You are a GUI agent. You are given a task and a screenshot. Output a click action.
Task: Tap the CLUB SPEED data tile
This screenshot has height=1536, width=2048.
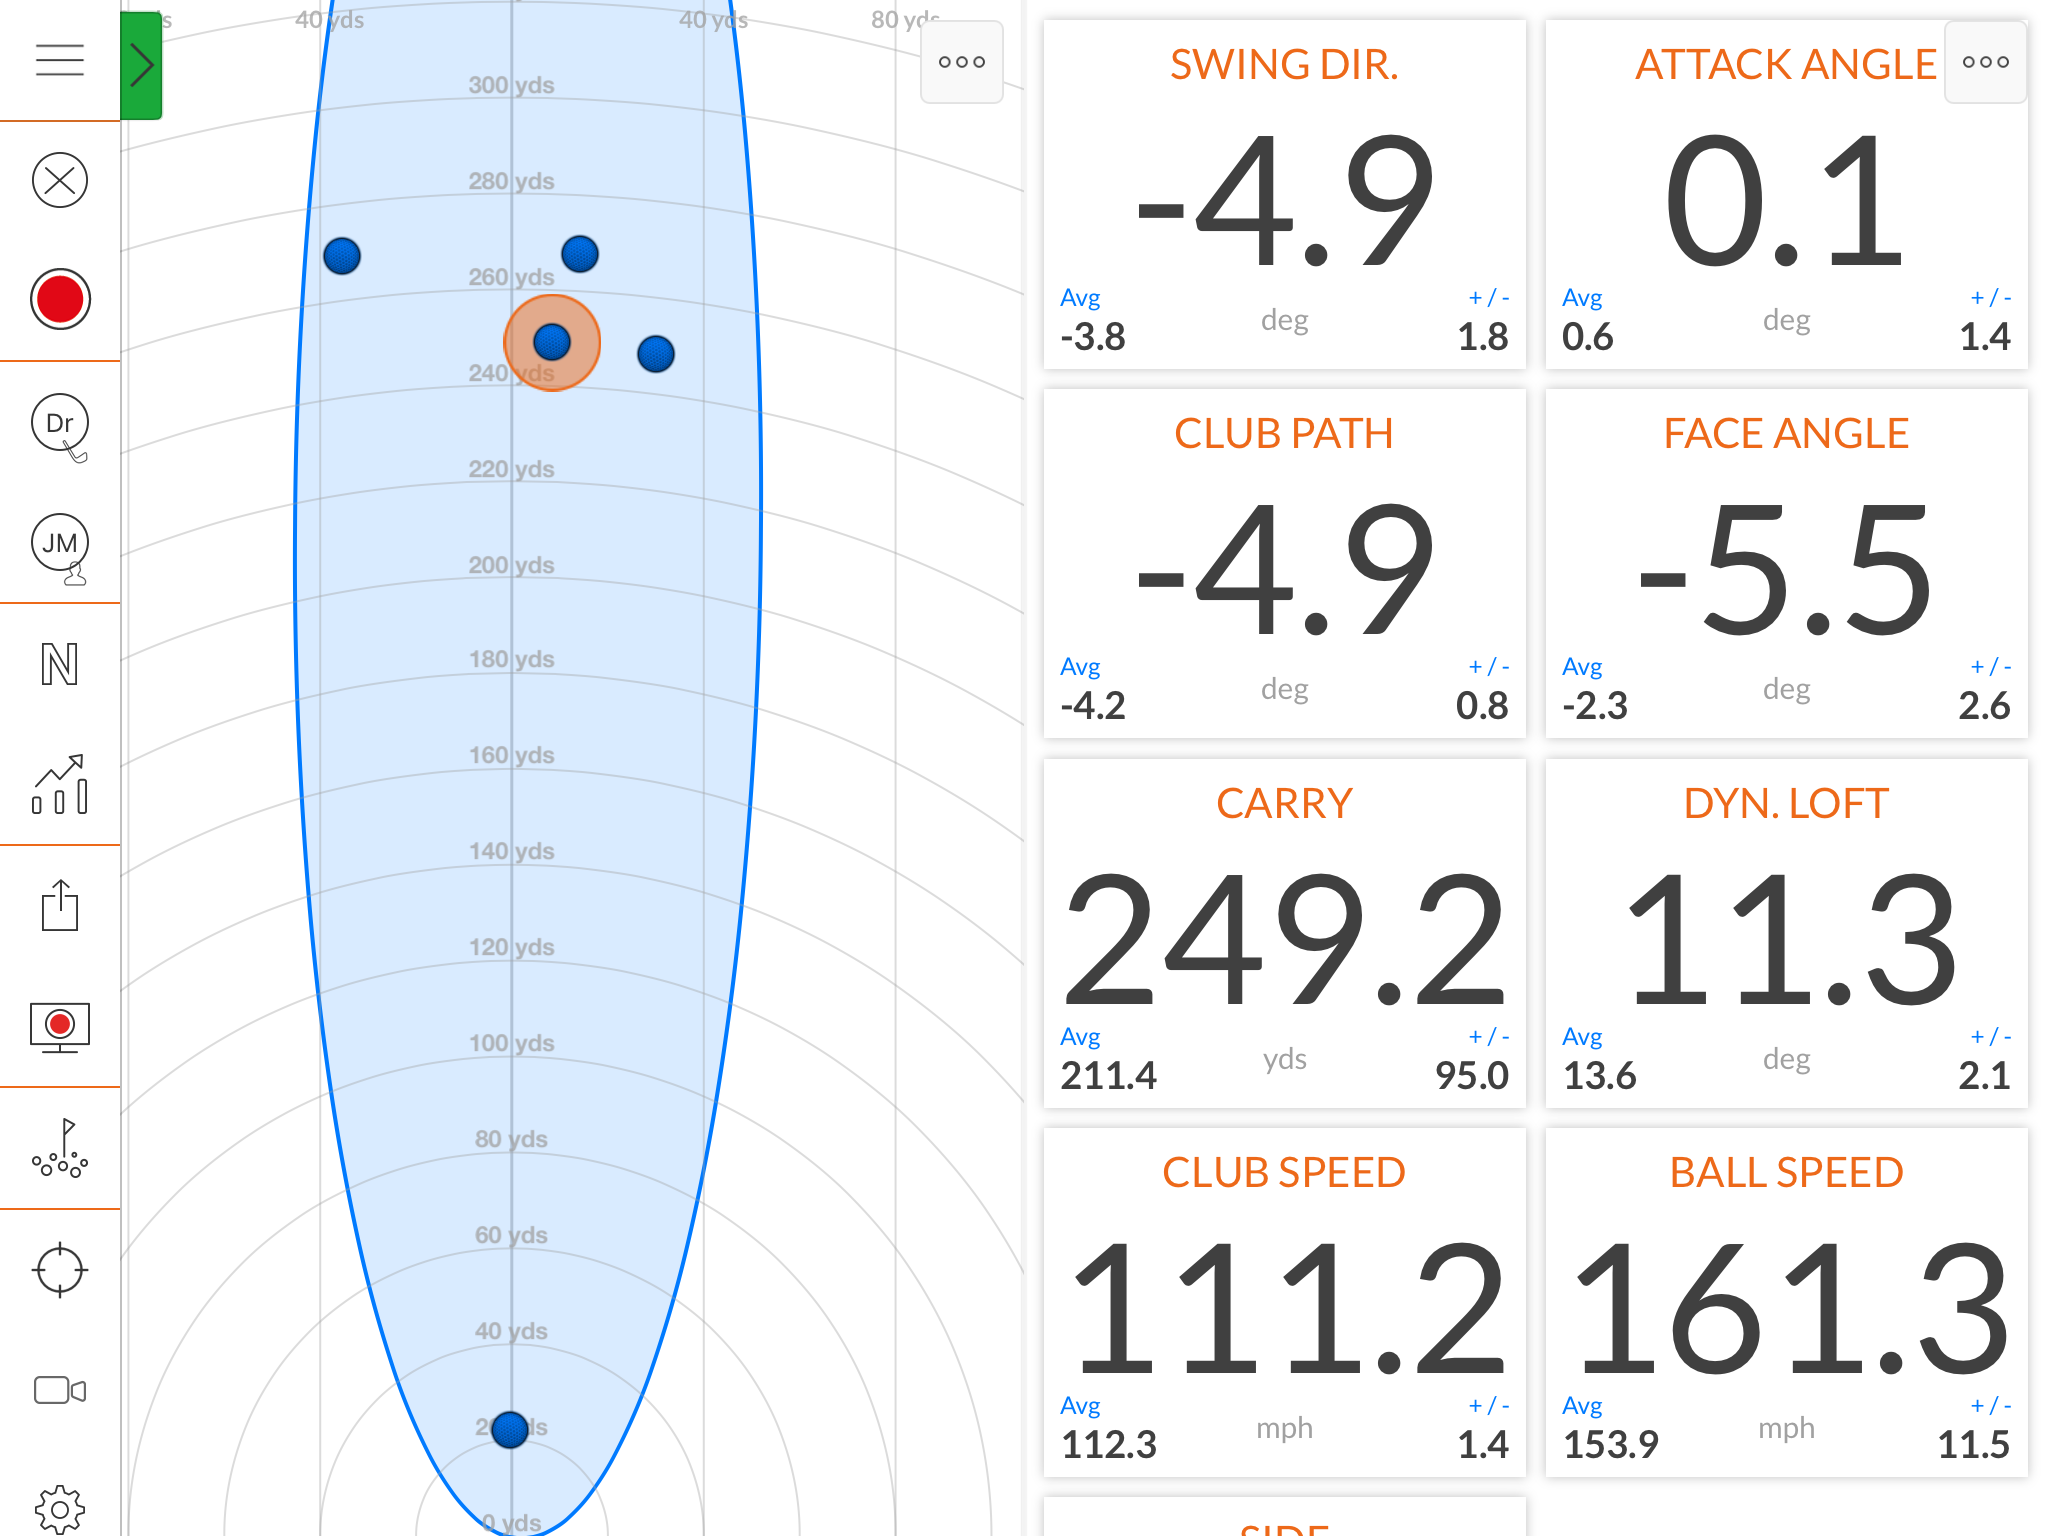pos(1284,1302)
